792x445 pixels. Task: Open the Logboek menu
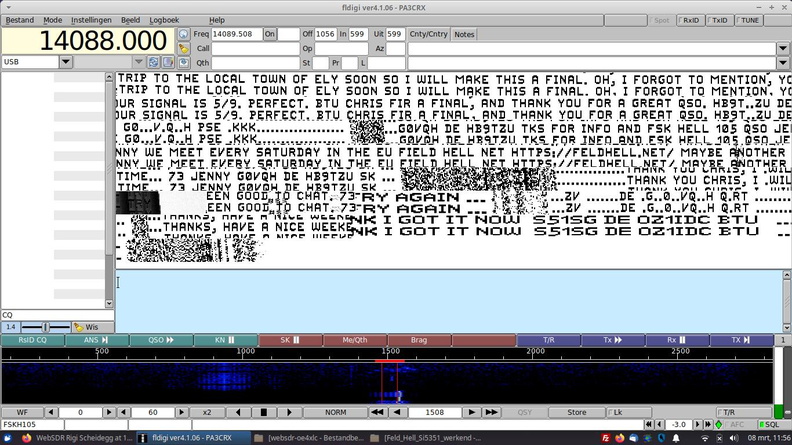click(164, 20)
